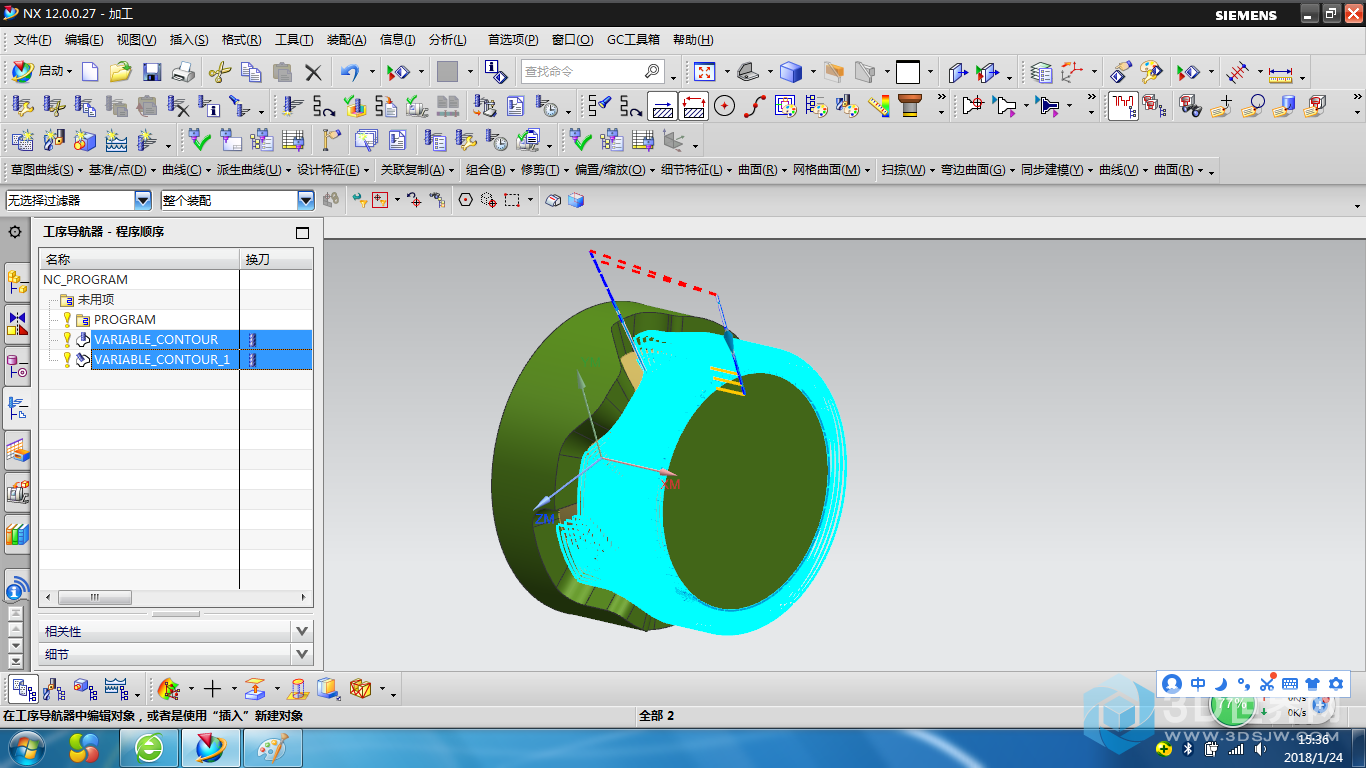Open the 视图 menu
This screenshot has height=768, width=1366.
tap(136, 40)
